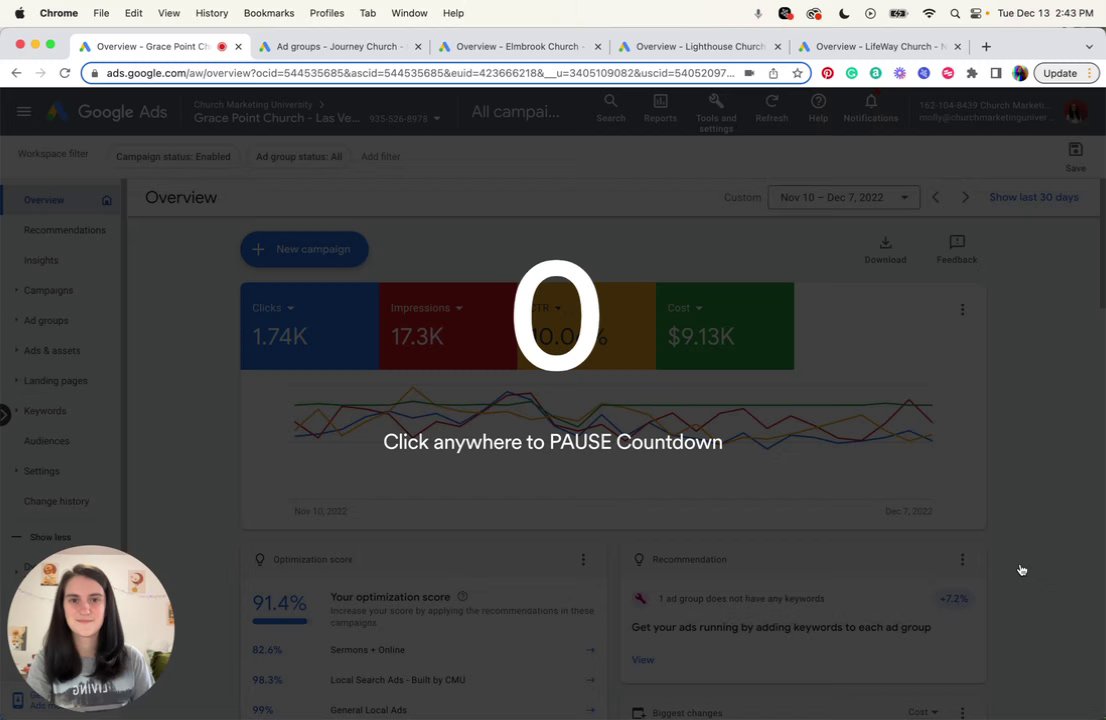Open General Local Ads score row
The width and height of the screenshot is (1106, 720).
(x=423, y=710)
